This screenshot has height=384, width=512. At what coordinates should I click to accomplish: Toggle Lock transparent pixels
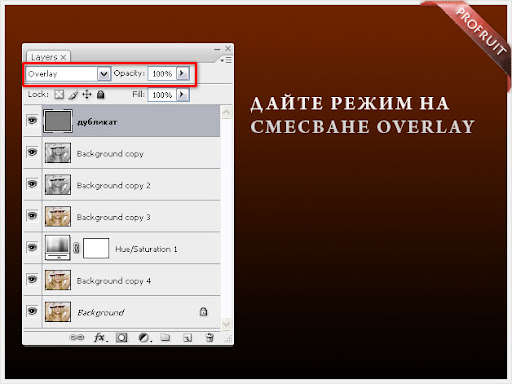59,95
